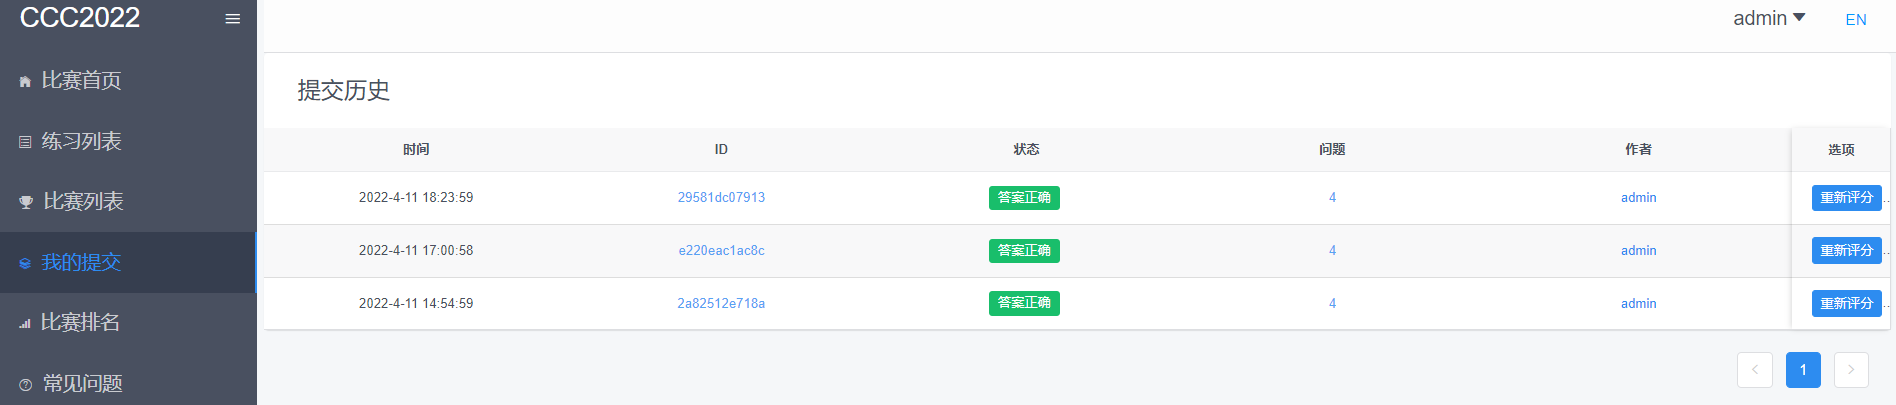The width and height of the screenshot is (1896, 405).
Task: Click 重新评分 for the 14:54:59 submission
Action: [x=1846, y=304]
